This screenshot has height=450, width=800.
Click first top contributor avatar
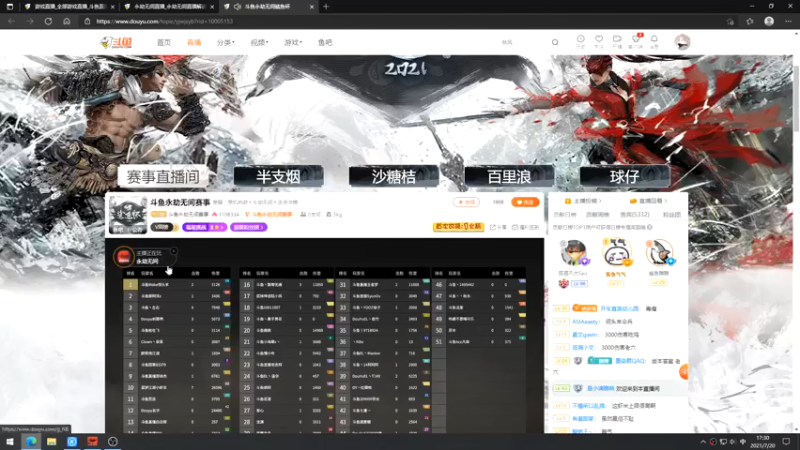pos(572,253)
